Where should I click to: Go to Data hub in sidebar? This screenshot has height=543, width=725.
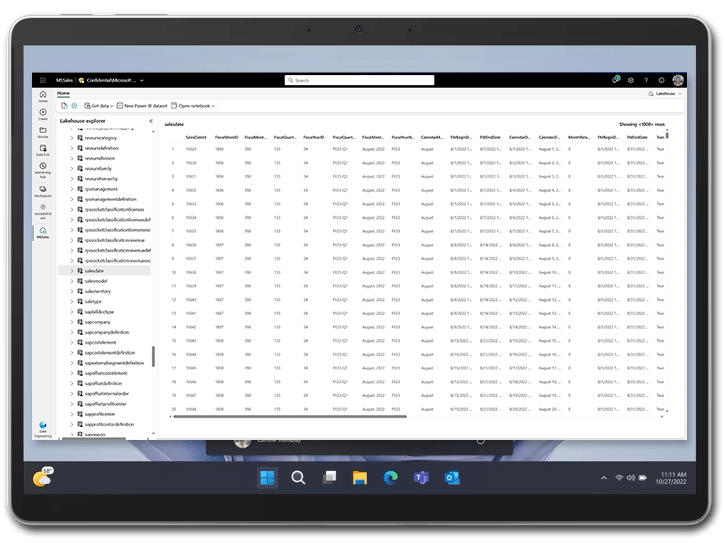(x=43, y=150)
